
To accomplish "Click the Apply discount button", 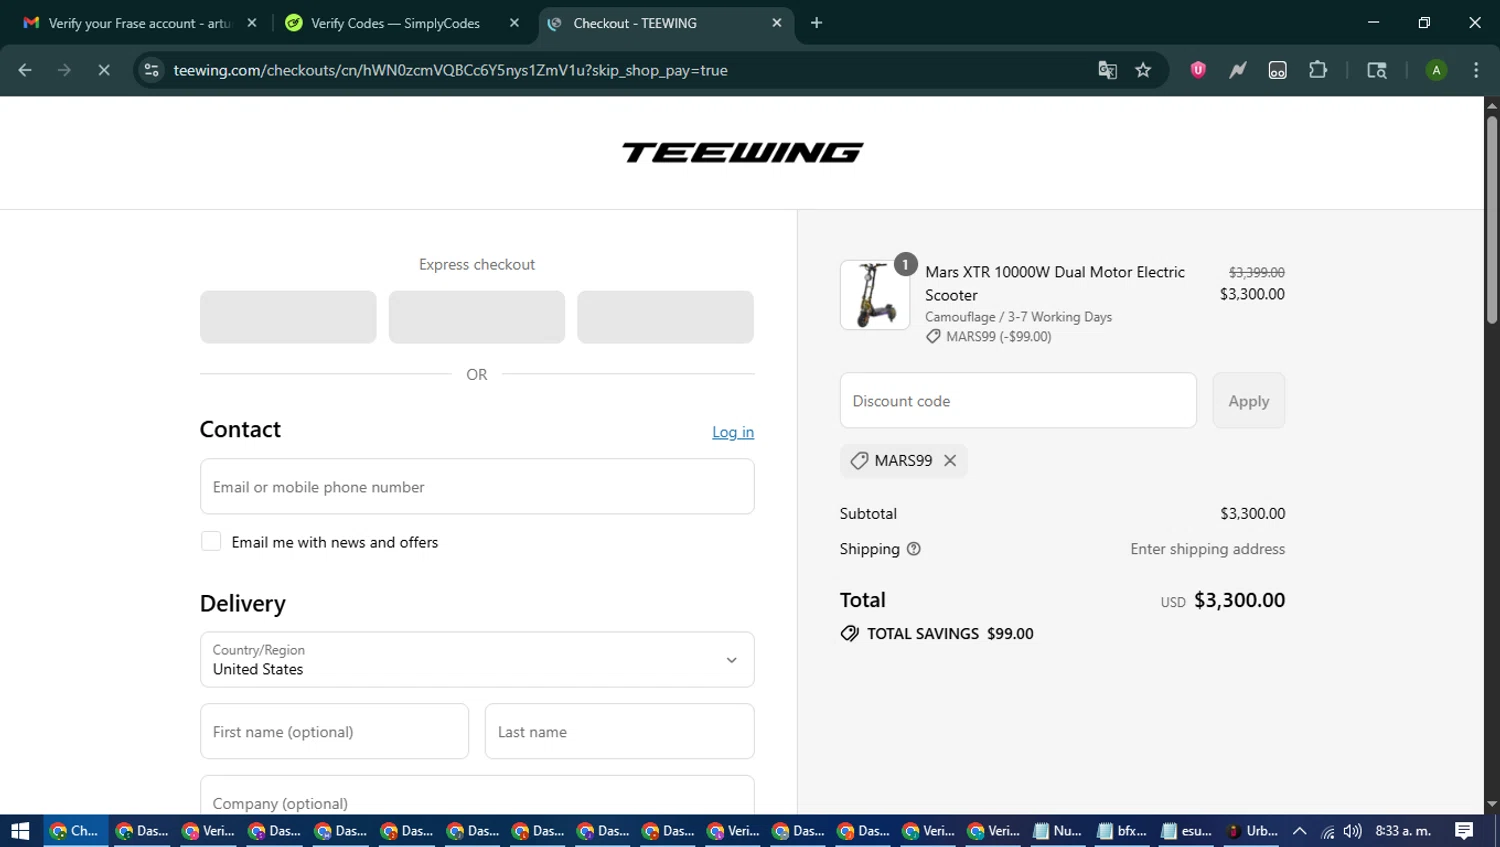I will click(x=1249, y=401).
